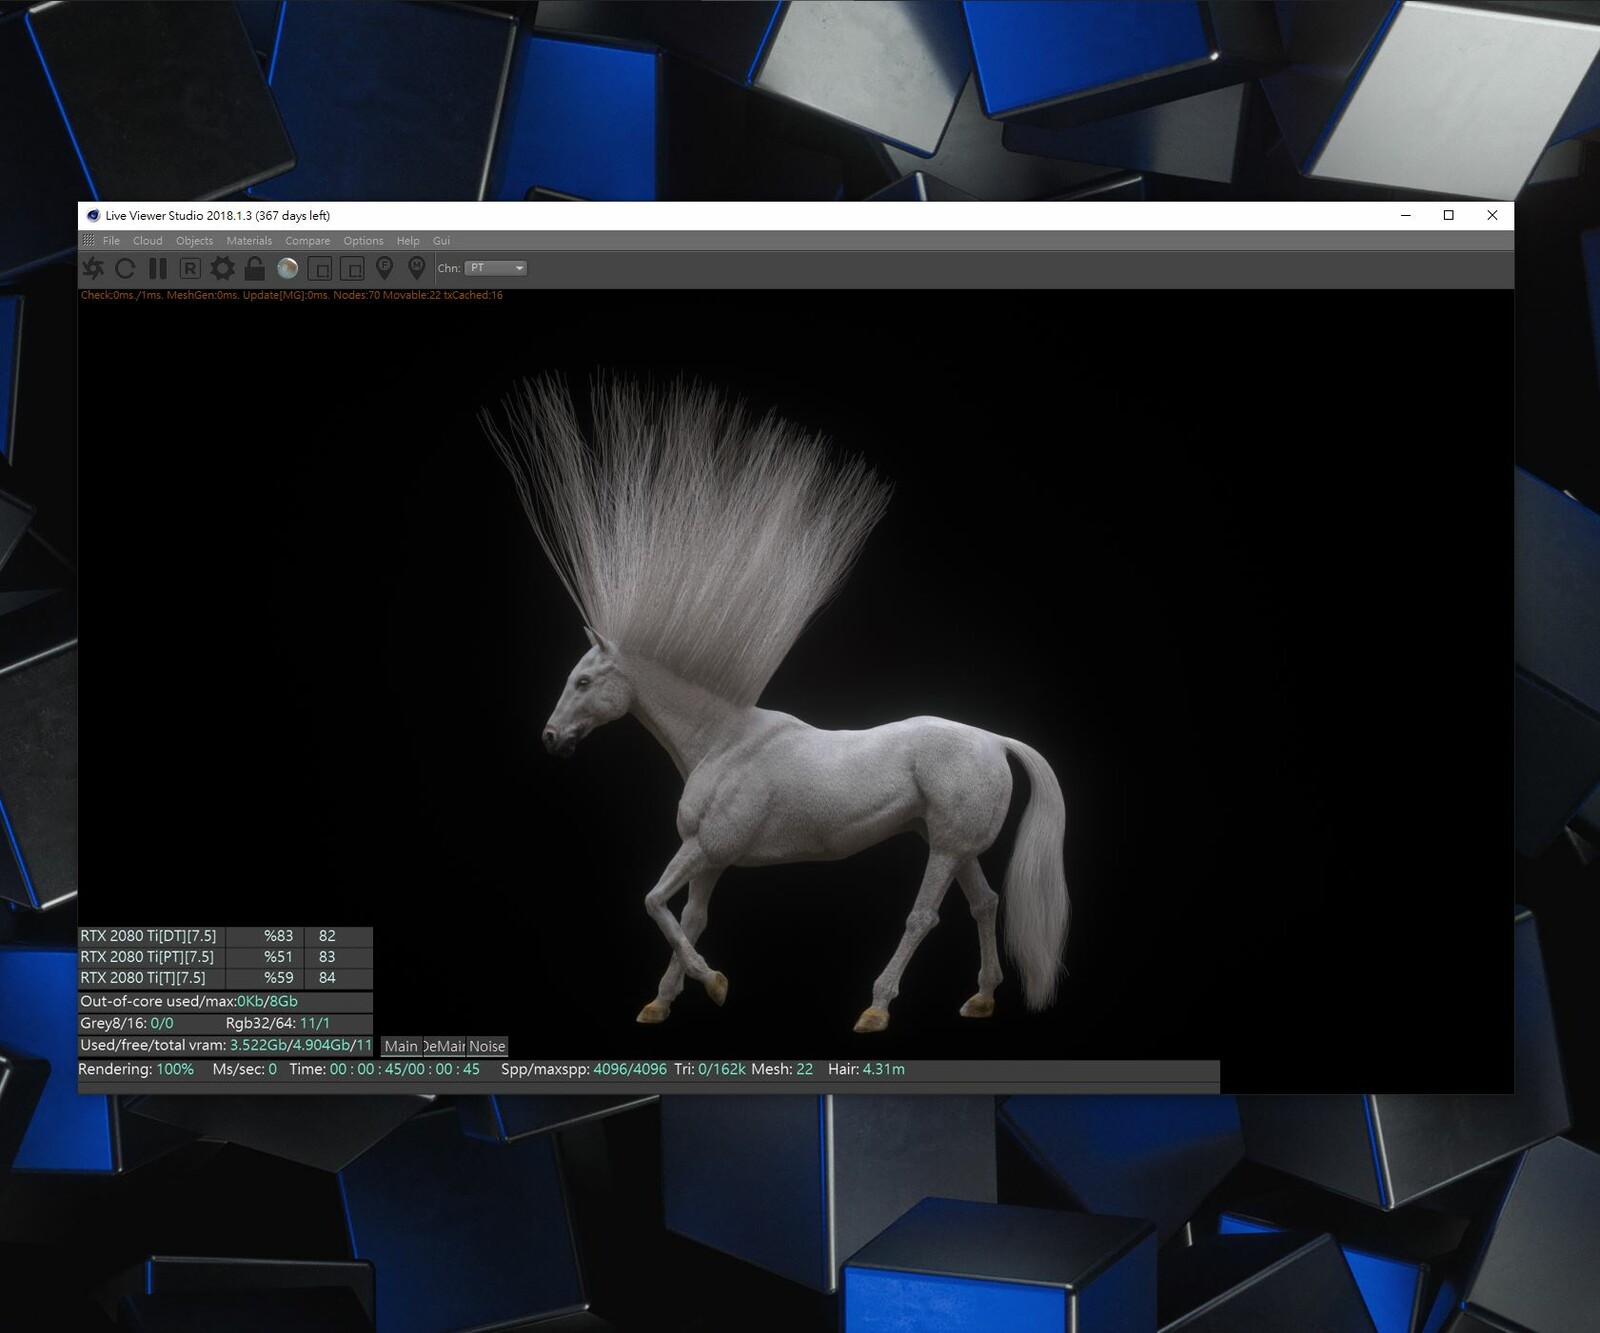The image size is (1600, 1333).
Task: Click the 'Live Viewer Studio 2018.1.3' window title
Action: [217, 215]
